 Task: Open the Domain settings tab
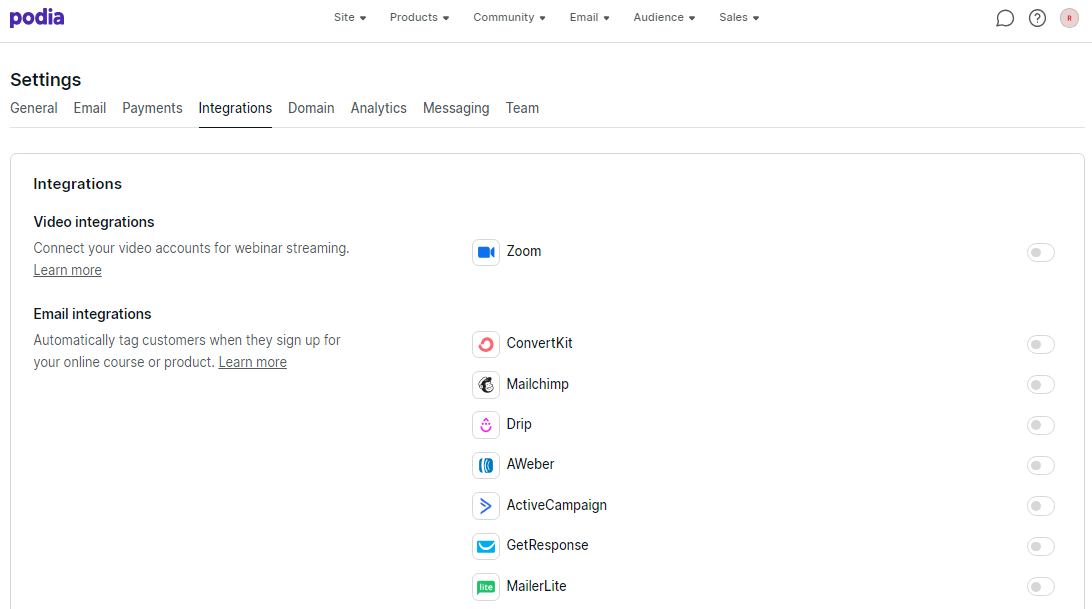(311, 108)
